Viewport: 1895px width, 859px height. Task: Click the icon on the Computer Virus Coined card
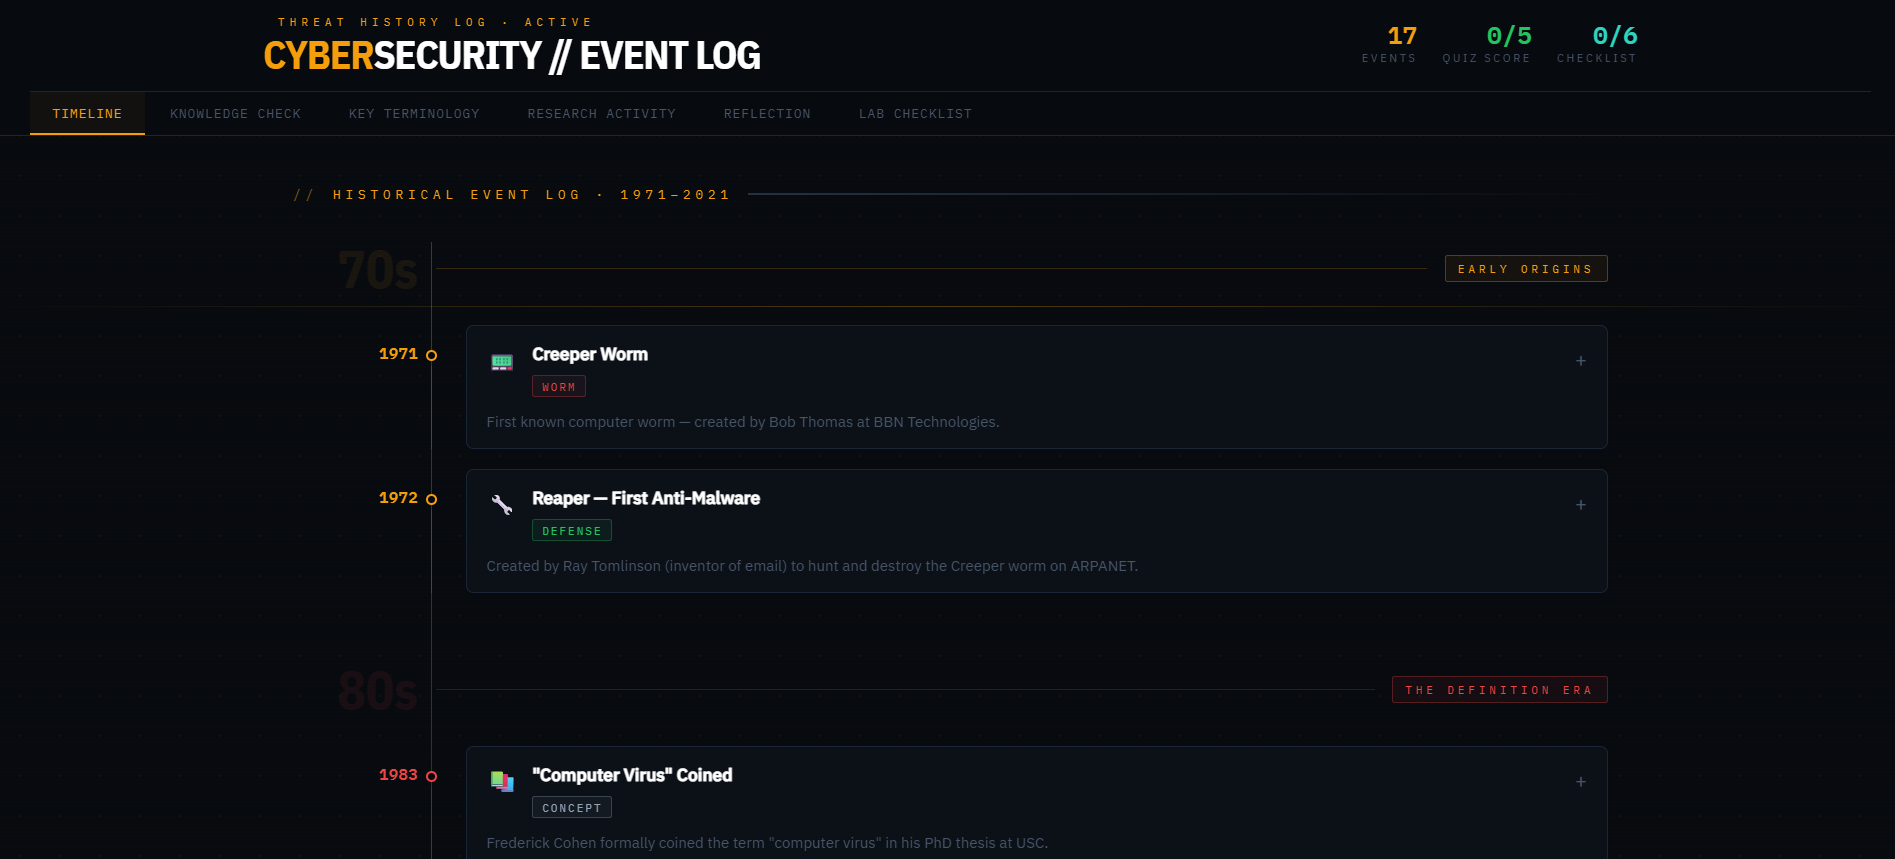502,782
